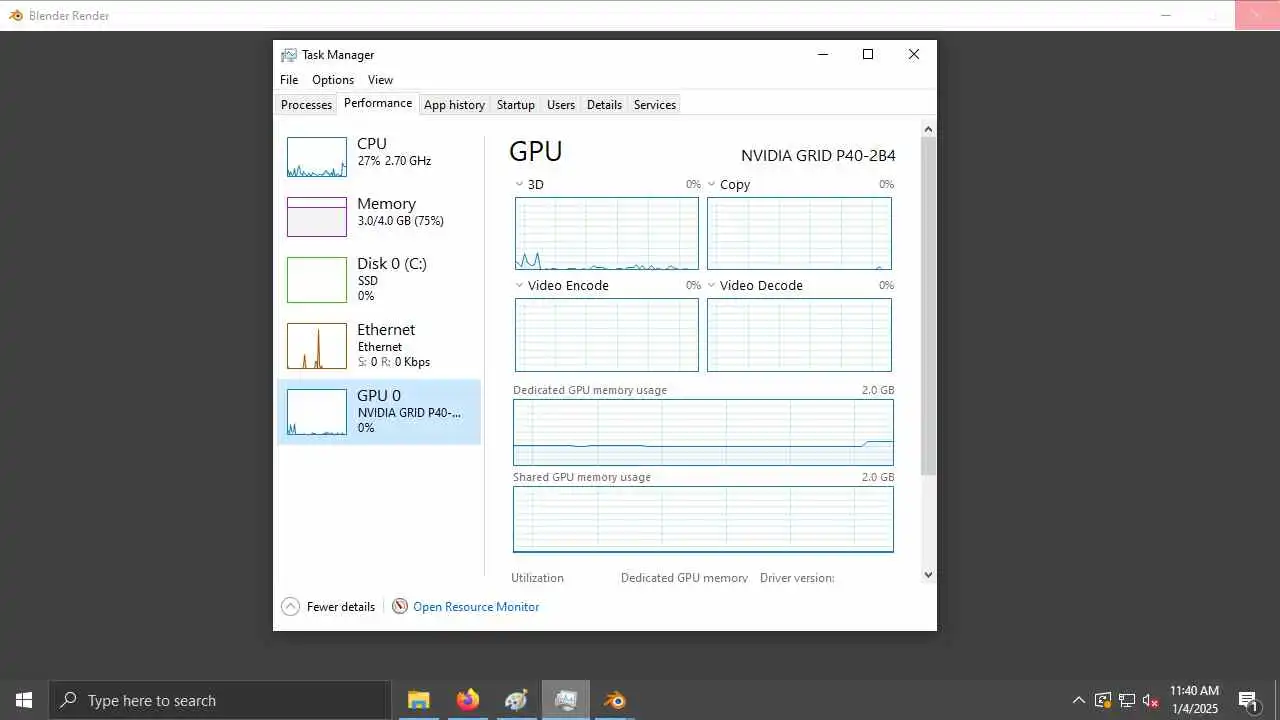Click the vertical scrollbar thumb
The width and height of the screenshot is (1280, 720).
tap(928, 306)
